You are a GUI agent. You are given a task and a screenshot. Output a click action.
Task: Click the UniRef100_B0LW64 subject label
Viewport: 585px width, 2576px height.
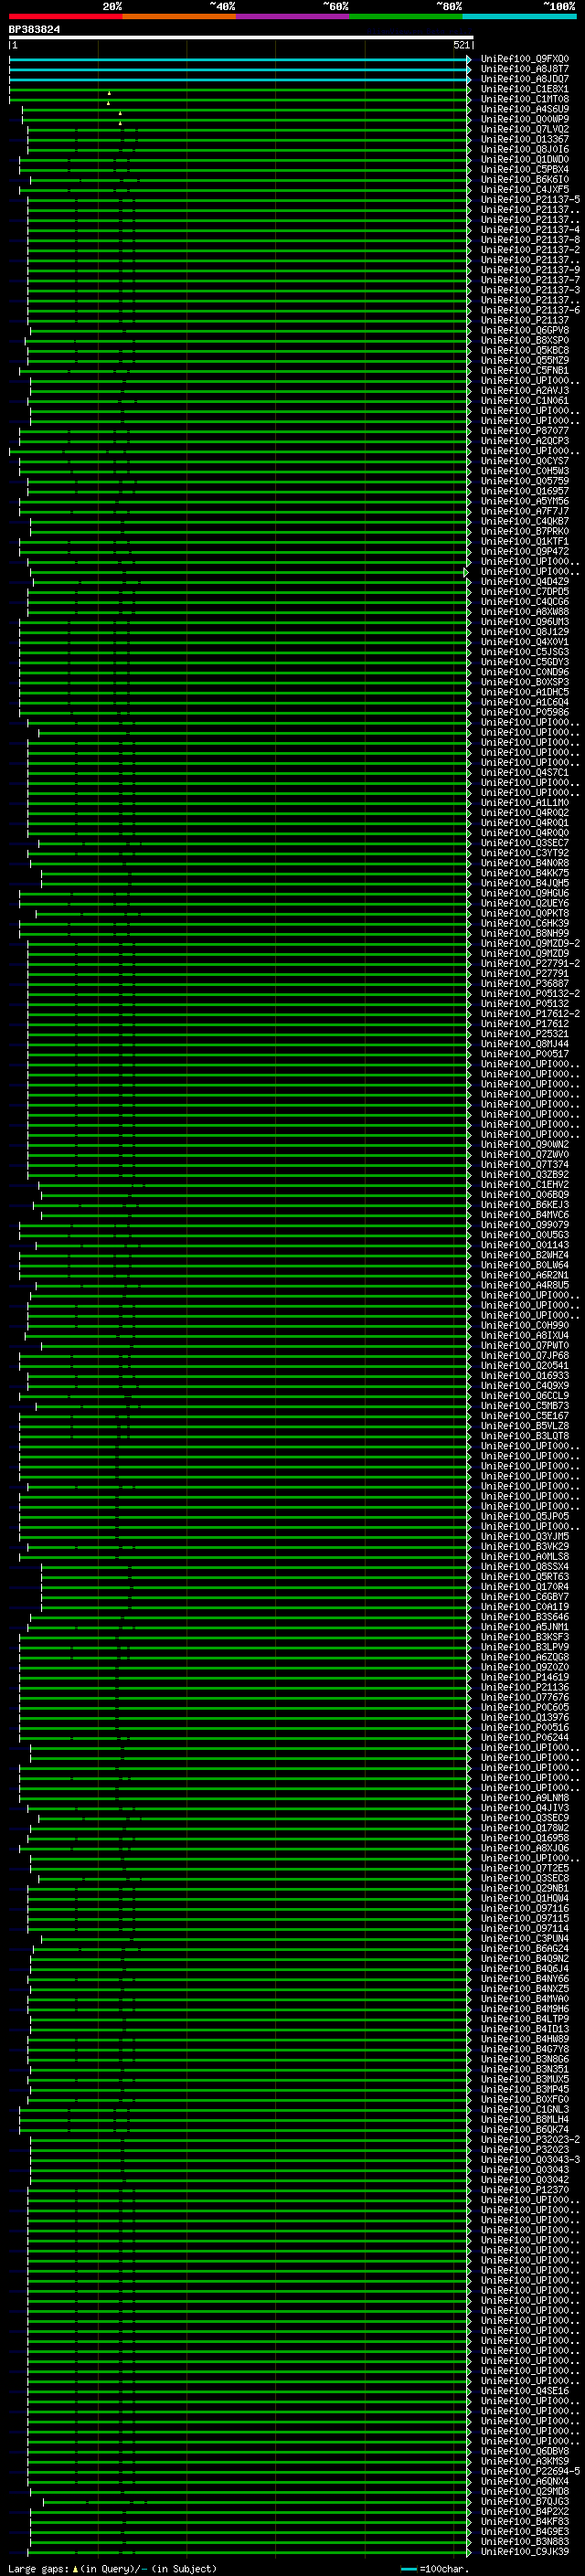(x=524, y=1265)
